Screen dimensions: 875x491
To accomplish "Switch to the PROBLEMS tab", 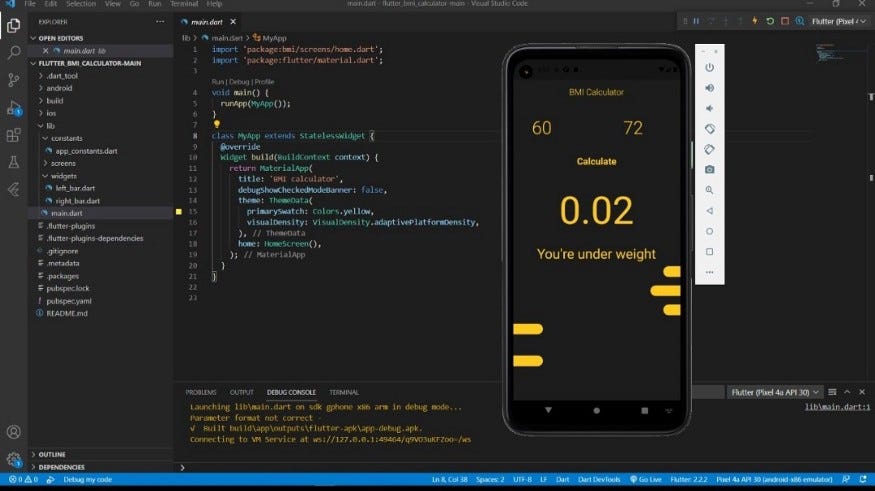I will click(x=201, y=392).
